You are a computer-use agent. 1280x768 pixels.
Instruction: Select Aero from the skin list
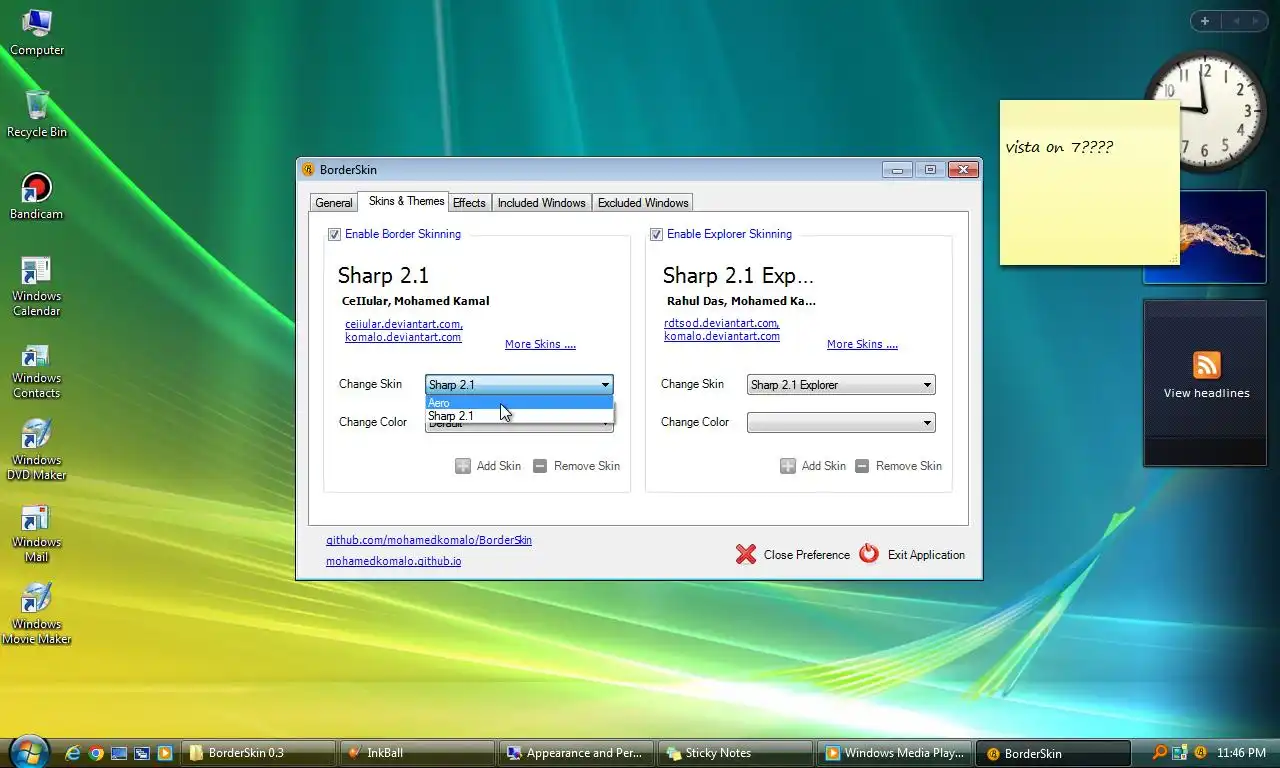pos(519,403)
